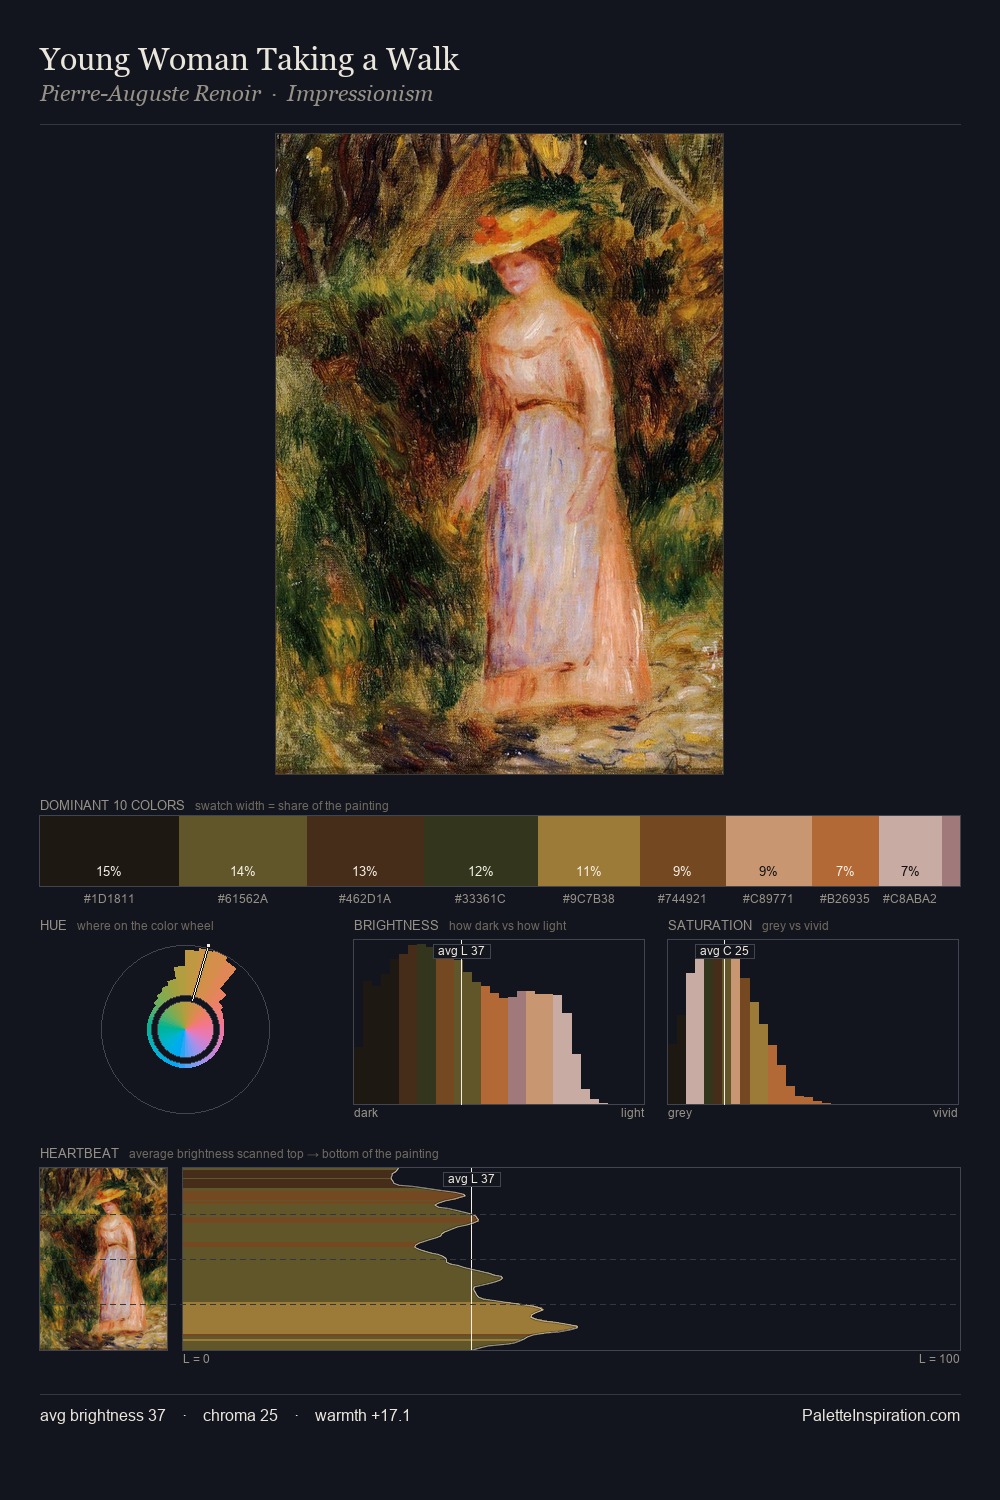This screenshot has height=1500, width=1000.
Task: Click the 'HEARTBEAT' section heading
Action: [79, 1153]
